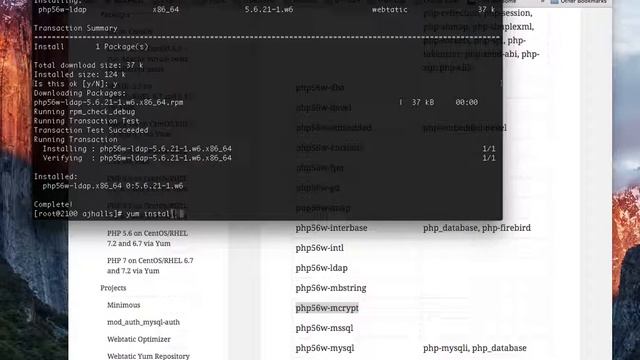
Task: Click the terminal command prompt line
Action: (109, 214)
